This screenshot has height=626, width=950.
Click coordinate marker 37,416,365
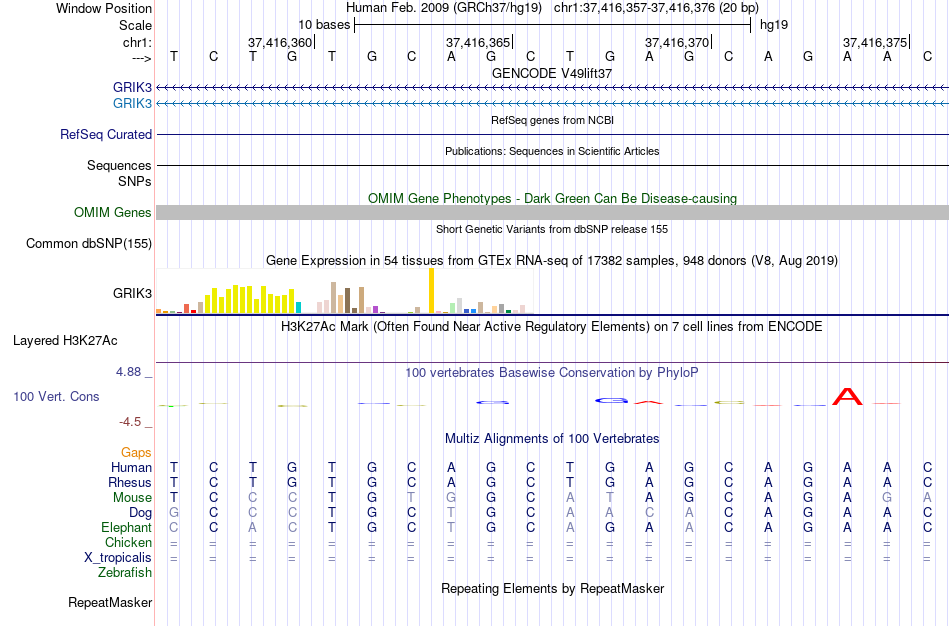477,42
